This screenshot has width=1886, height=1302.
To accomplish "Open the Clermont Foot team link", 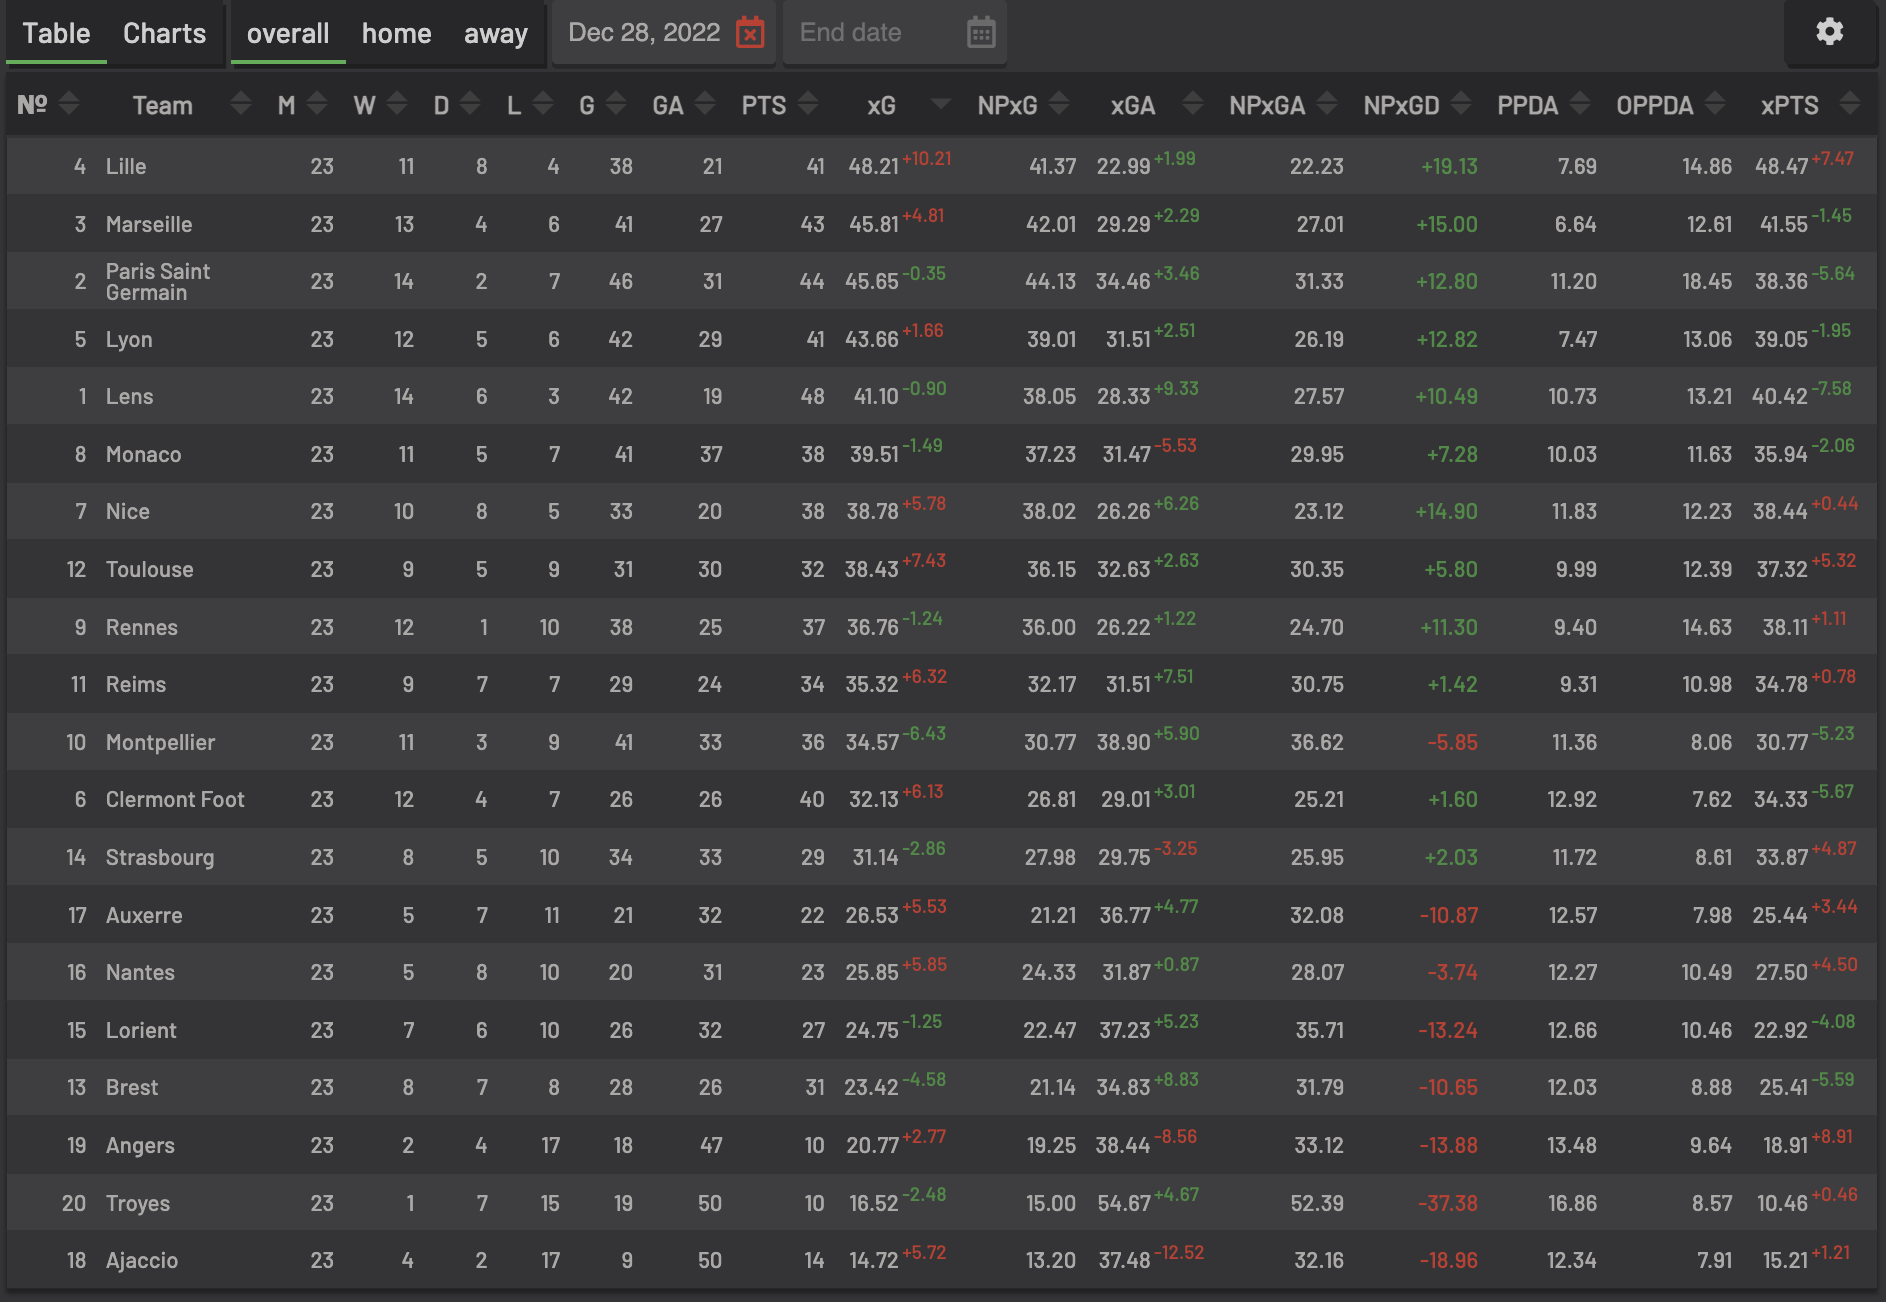I will point(175,799).
